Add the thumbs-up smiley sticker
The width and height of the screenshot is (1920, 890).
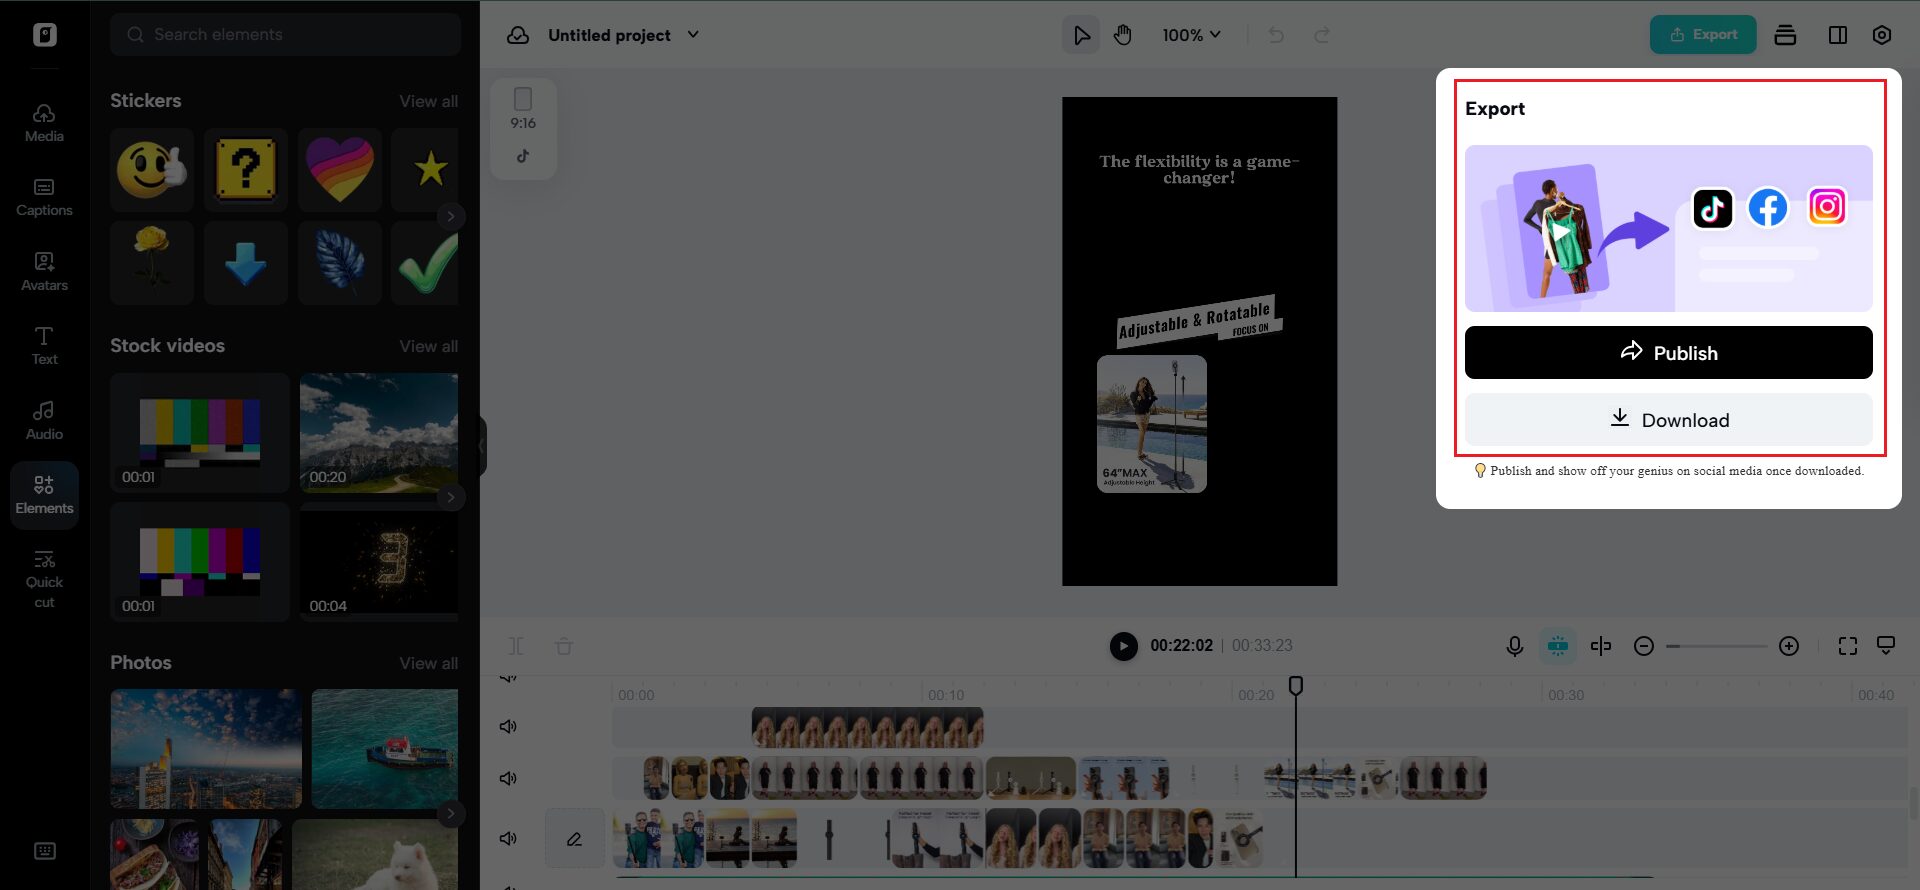(x=152, y=169)
